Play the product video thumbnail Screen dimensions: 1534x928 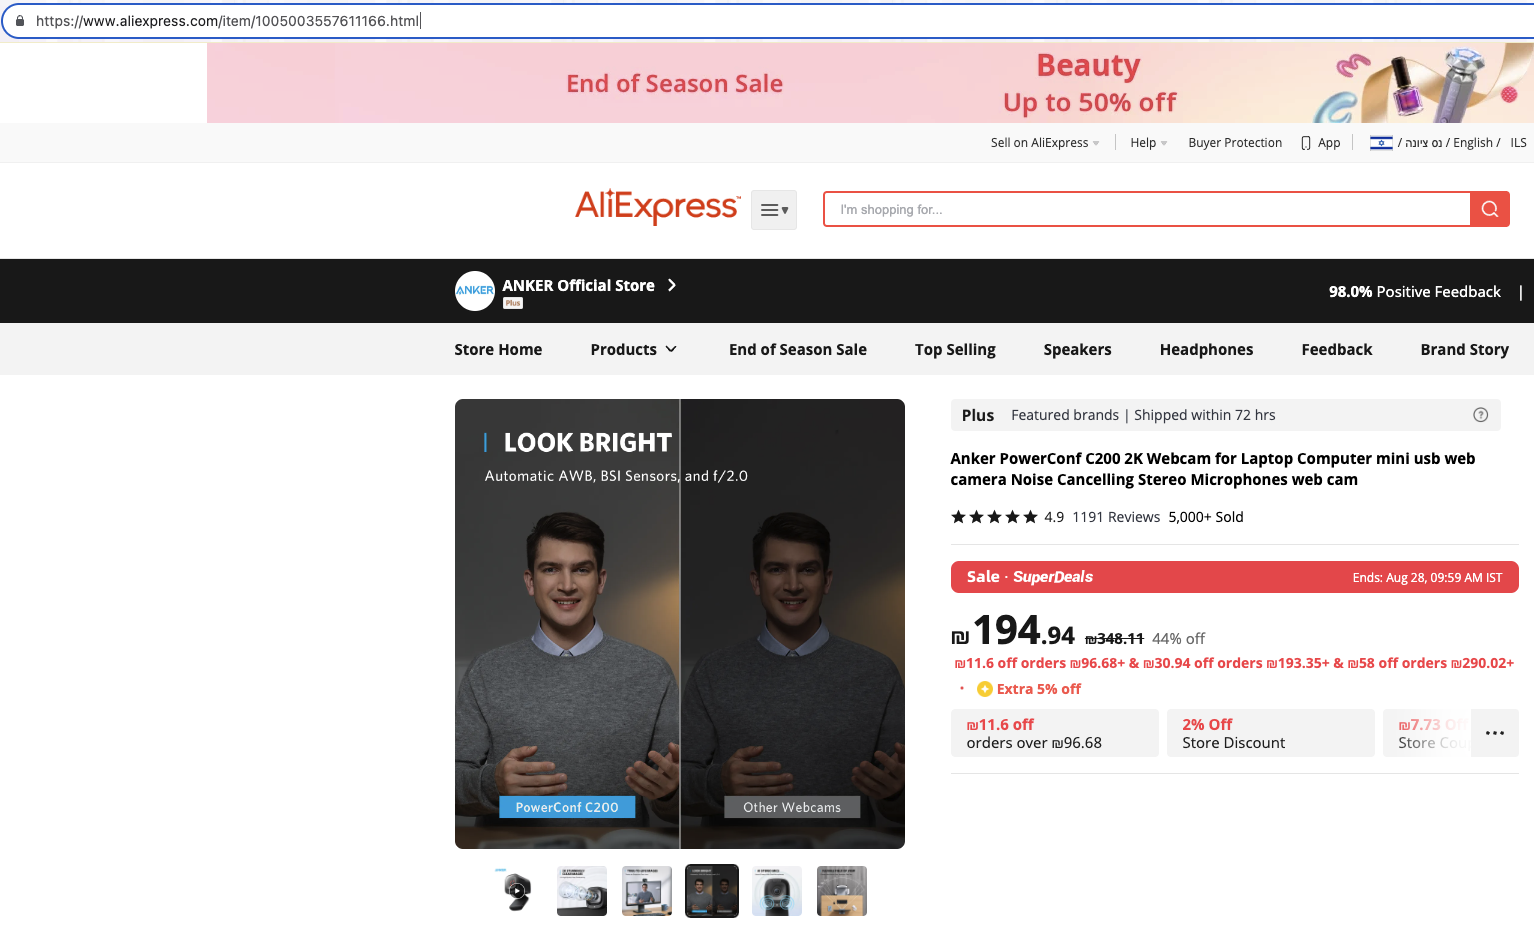click(517, 890)
